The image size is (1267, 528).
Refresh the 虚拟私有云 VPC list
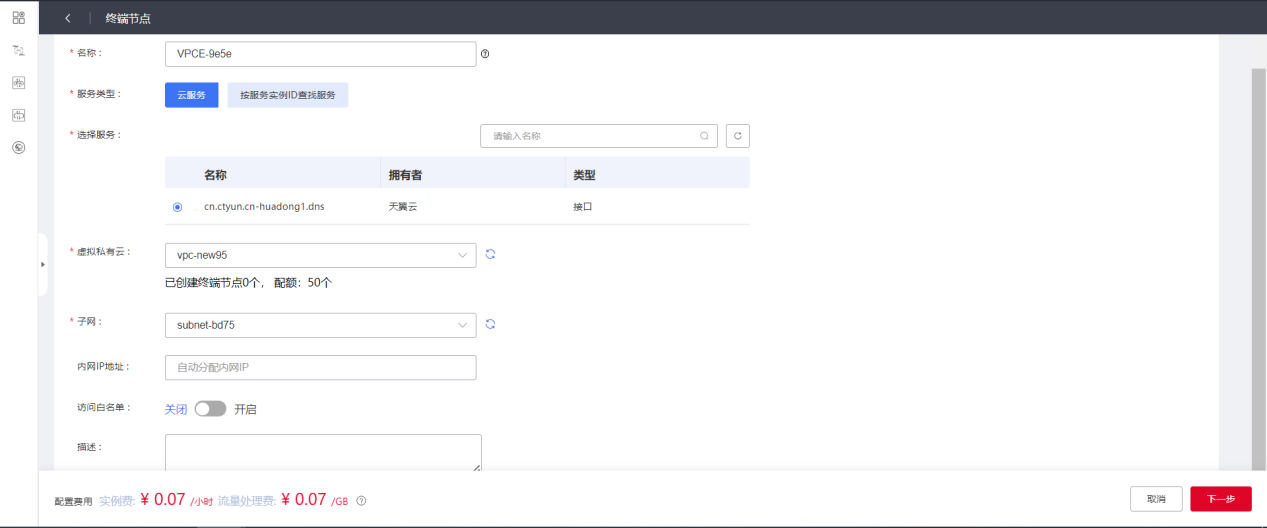pyautogui.click(x=490, y=255)
